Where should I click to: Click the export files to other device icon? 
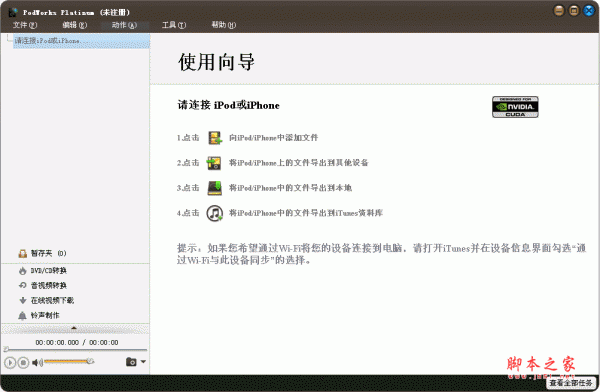pyautogui.click(x=214, y=163)
